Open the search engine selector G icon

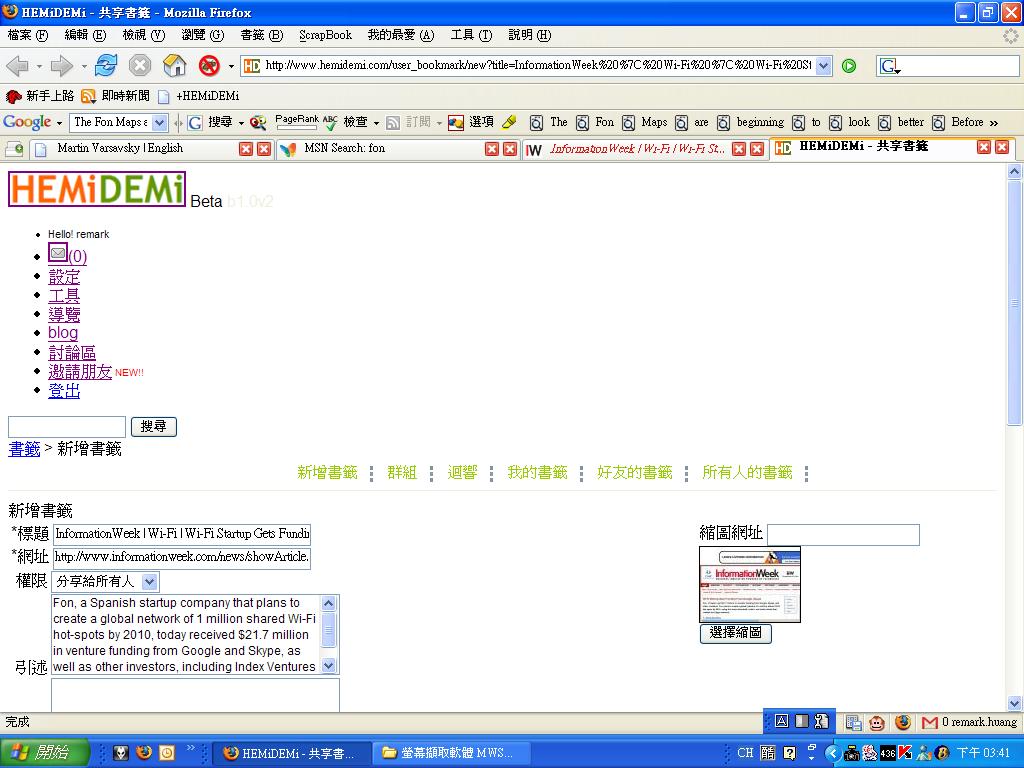pyautogui.click(x=889, y=66)
